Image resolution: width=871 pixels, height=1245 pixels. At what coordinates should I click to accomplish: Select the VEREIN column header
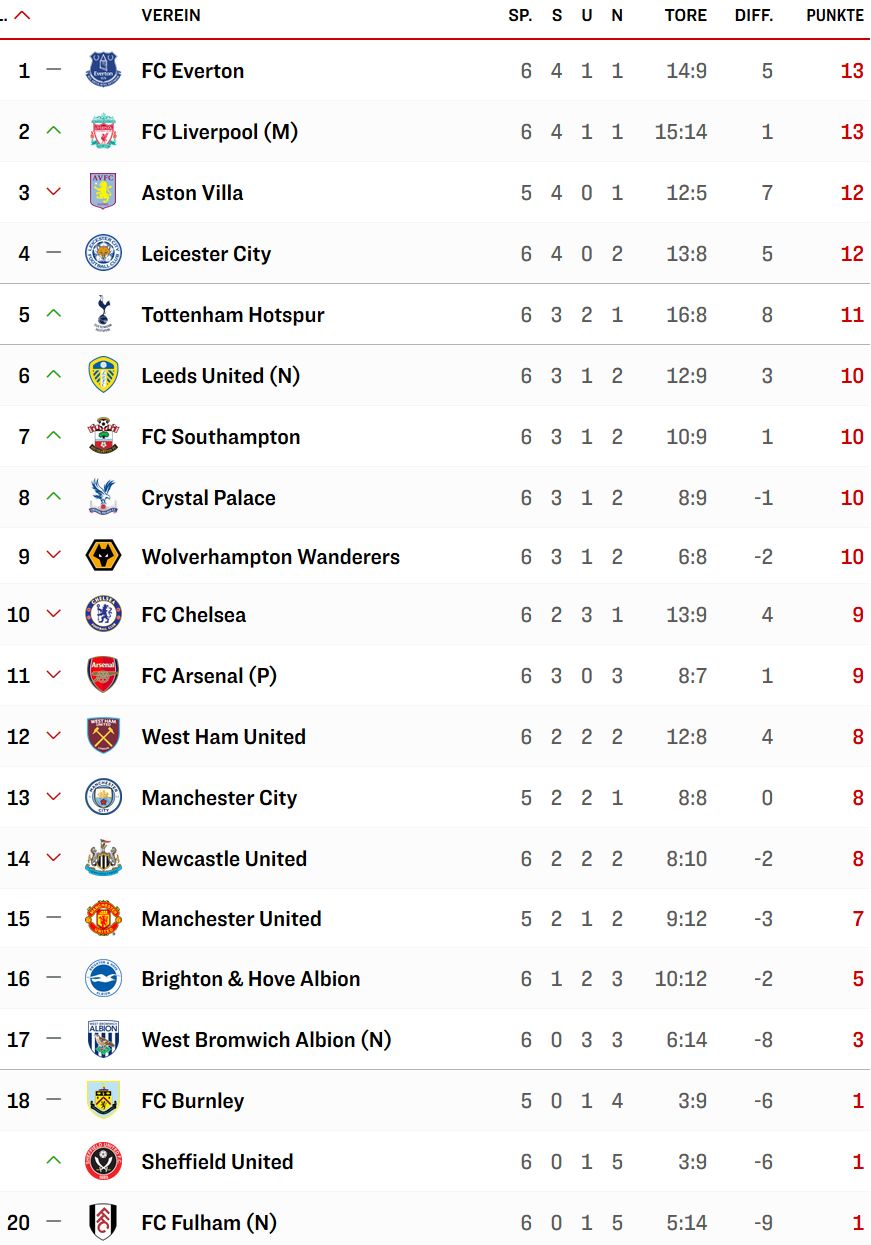[171, 16]
